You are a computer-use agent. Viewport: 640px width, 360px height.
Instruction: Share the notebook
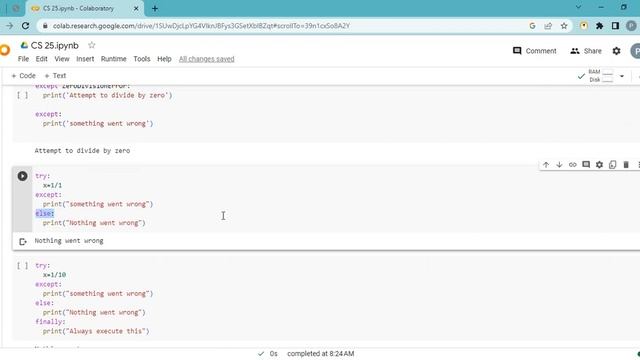pos(586,51)
